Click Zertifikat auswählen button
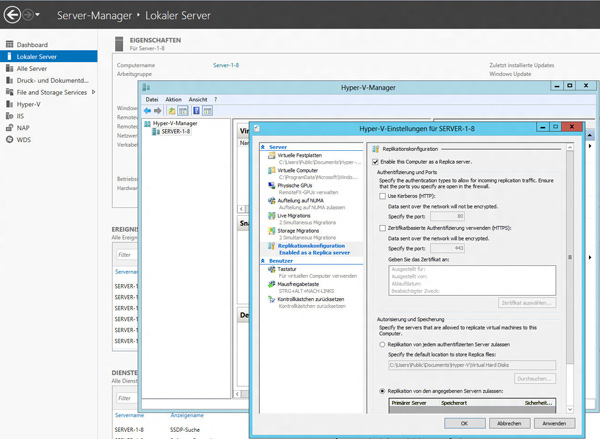The image size is (600, 439). 527,303
